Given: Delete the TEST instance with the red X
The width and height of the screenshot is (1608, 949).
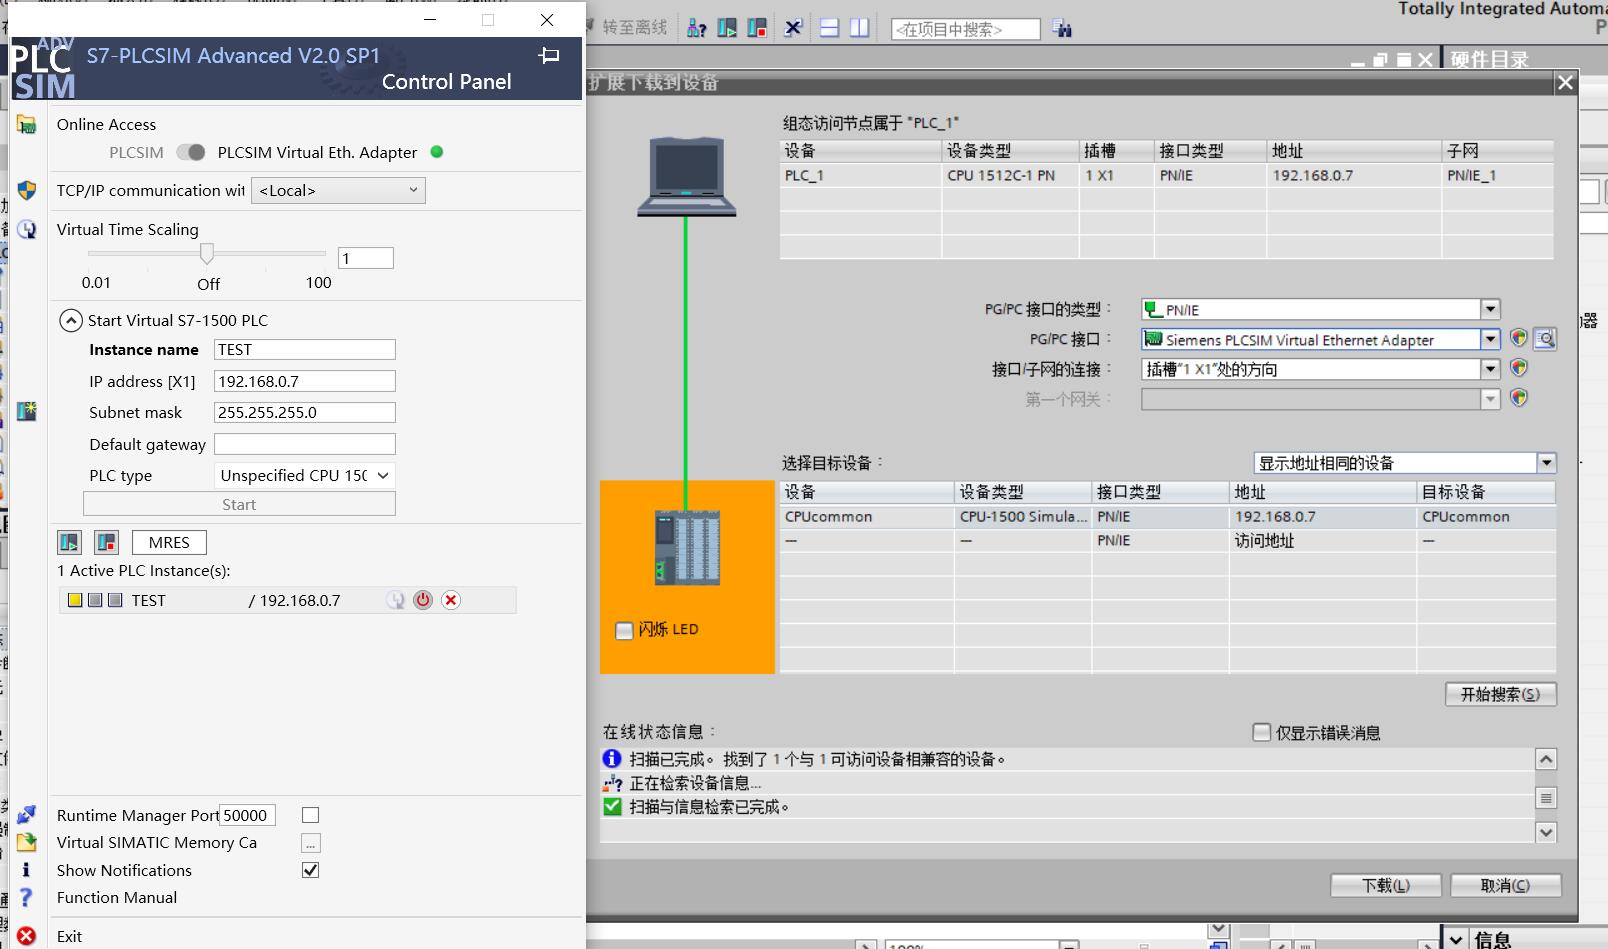Looking at the screenshot, I should click(450, 600).
